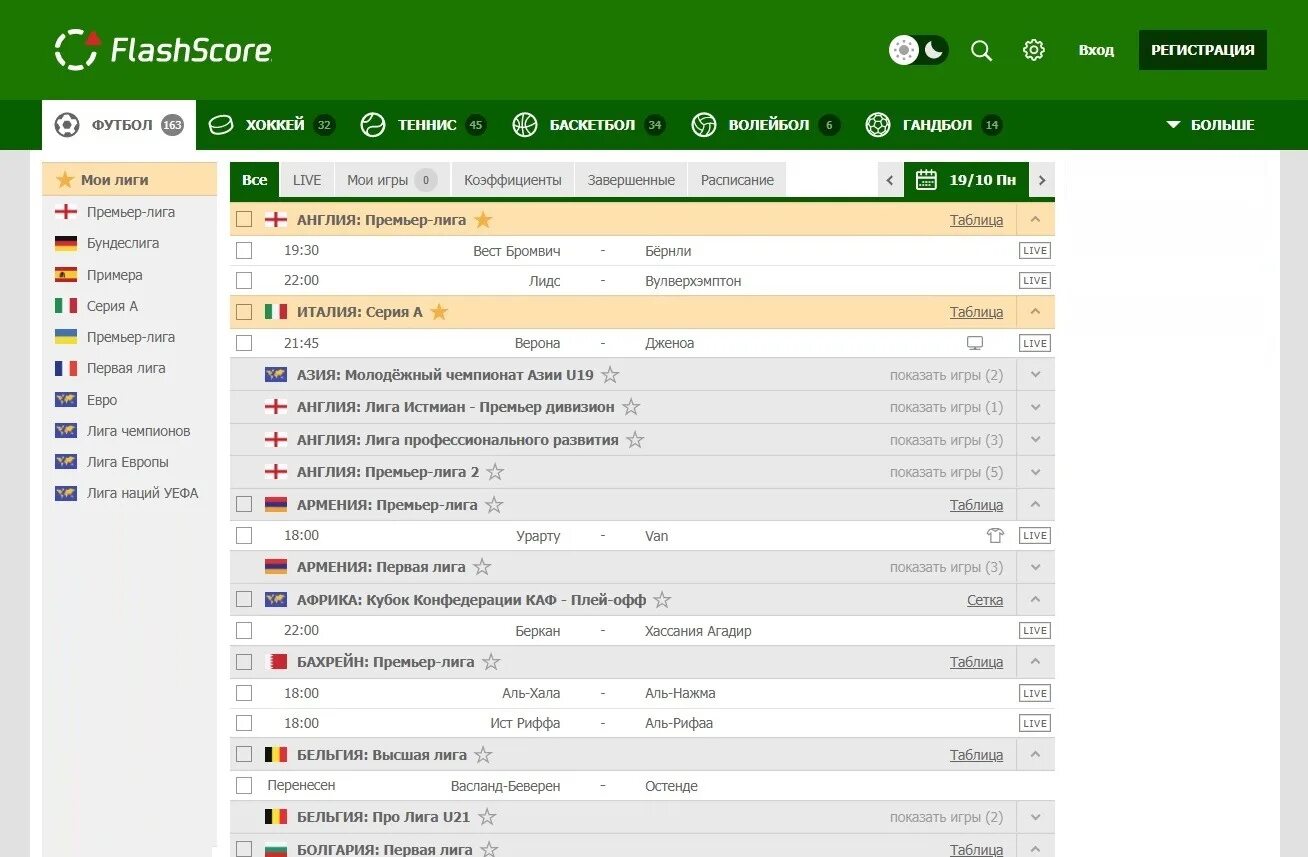
Task: Select the Хоккей sport tab
Action: click(271, 125)
